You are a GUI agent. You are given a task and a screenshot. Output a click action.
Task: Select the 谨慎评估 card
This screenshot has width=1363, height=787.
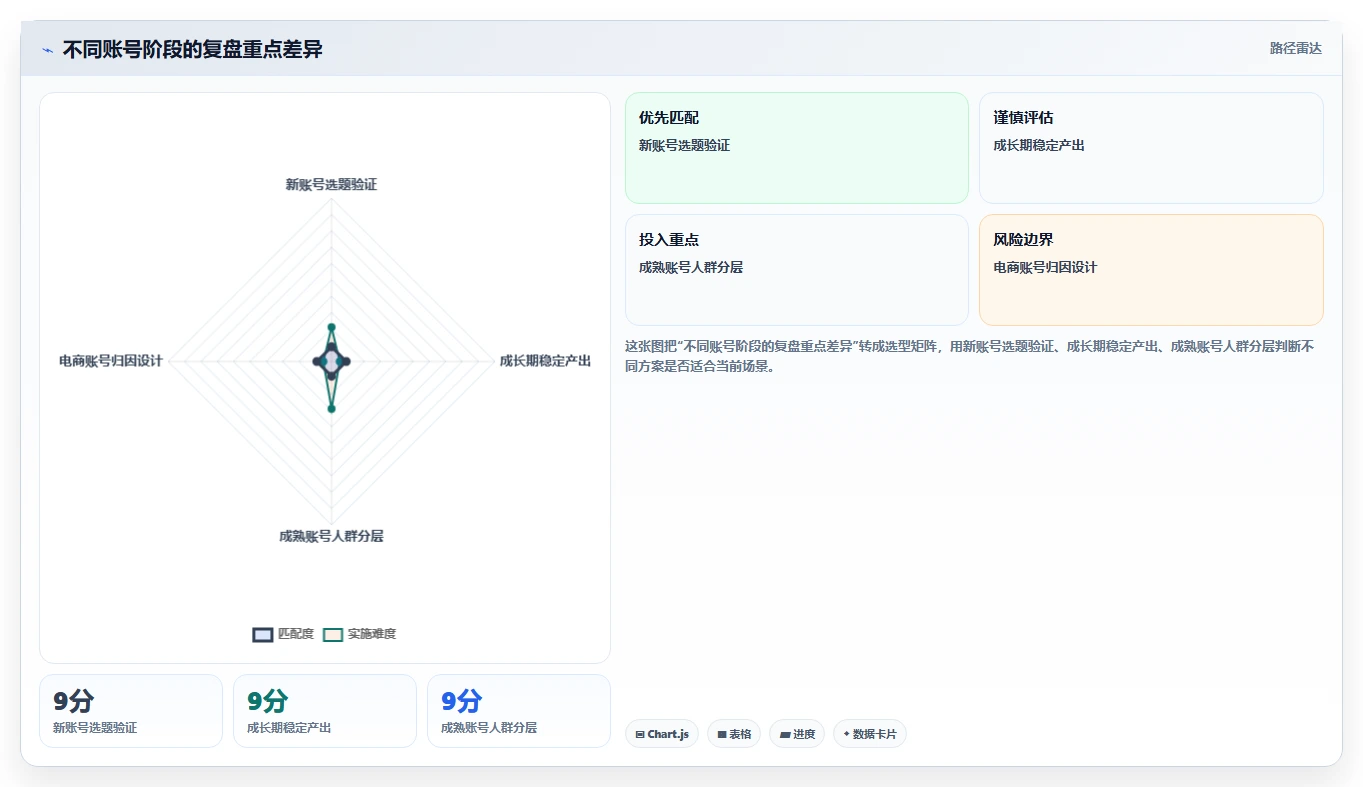[x=1151, y=148]
